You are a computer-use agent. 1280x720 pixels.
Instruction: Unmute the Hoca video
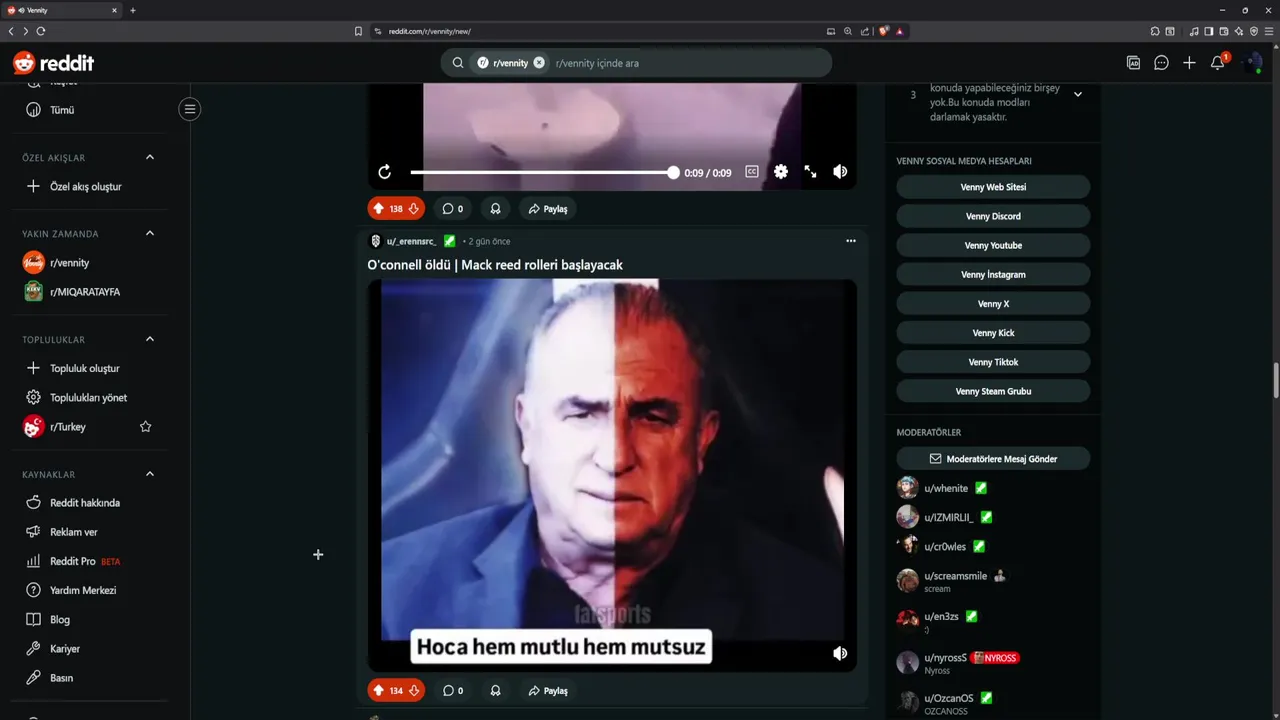[x=840, y=653]
